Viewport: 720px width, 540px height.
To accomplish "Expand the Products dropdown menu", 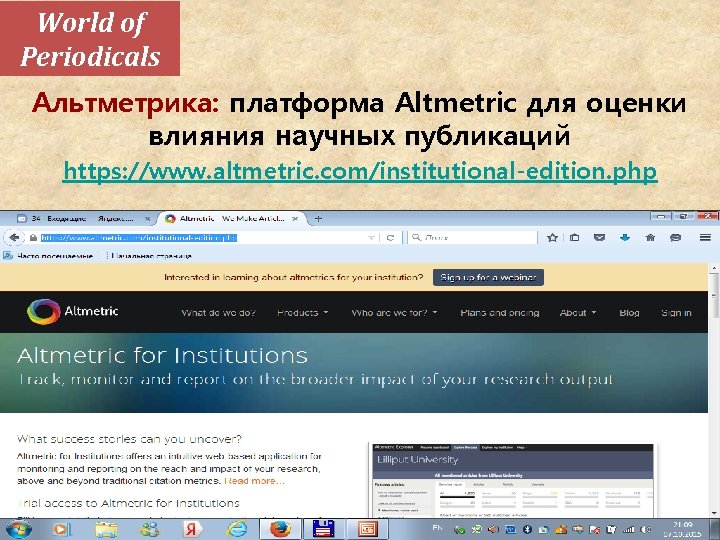I will pos(303,313).
